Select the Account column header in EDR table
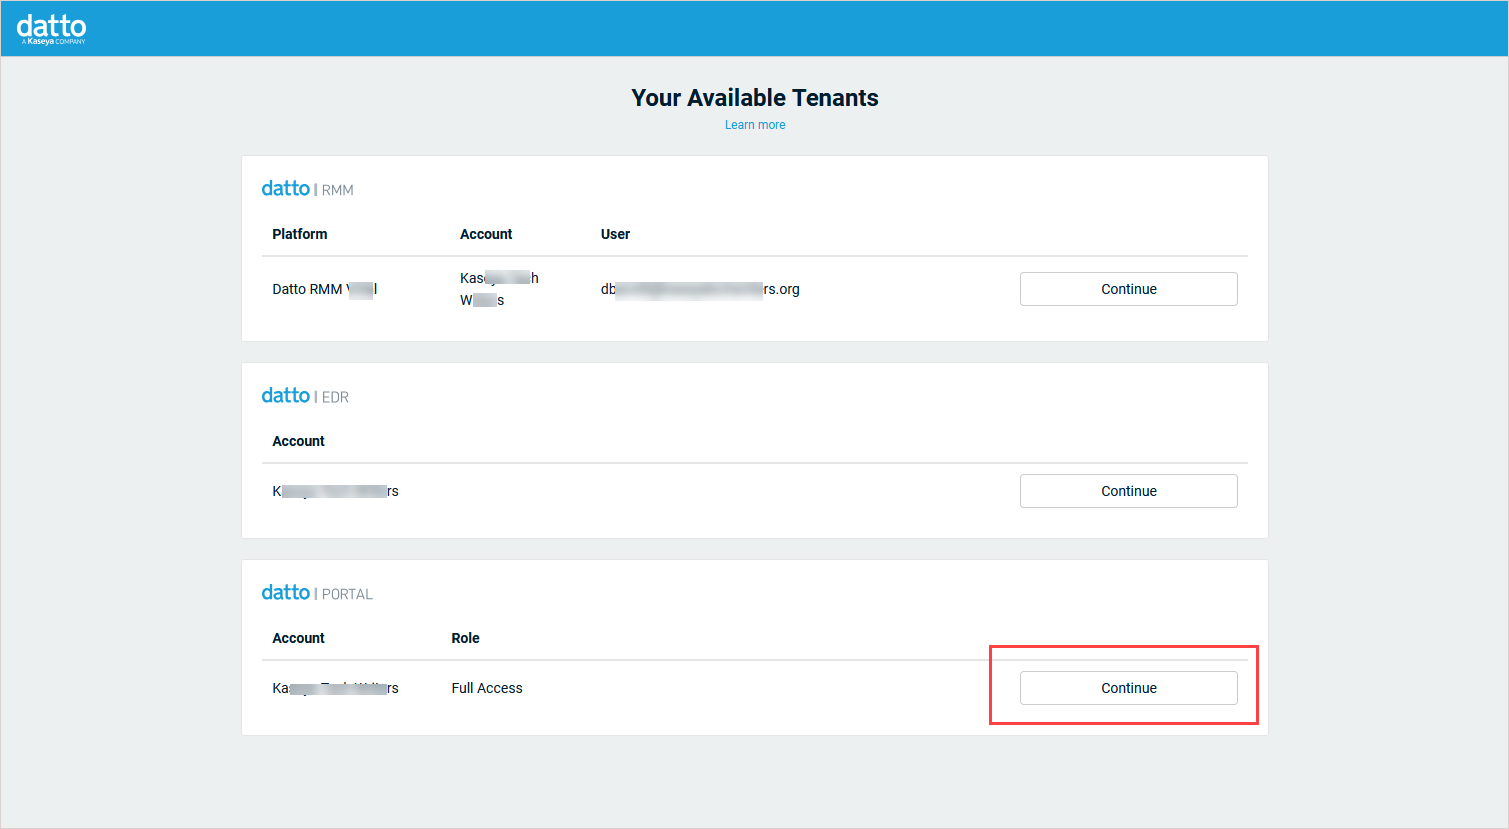1509x829 pixels. (x=298, y=441)
